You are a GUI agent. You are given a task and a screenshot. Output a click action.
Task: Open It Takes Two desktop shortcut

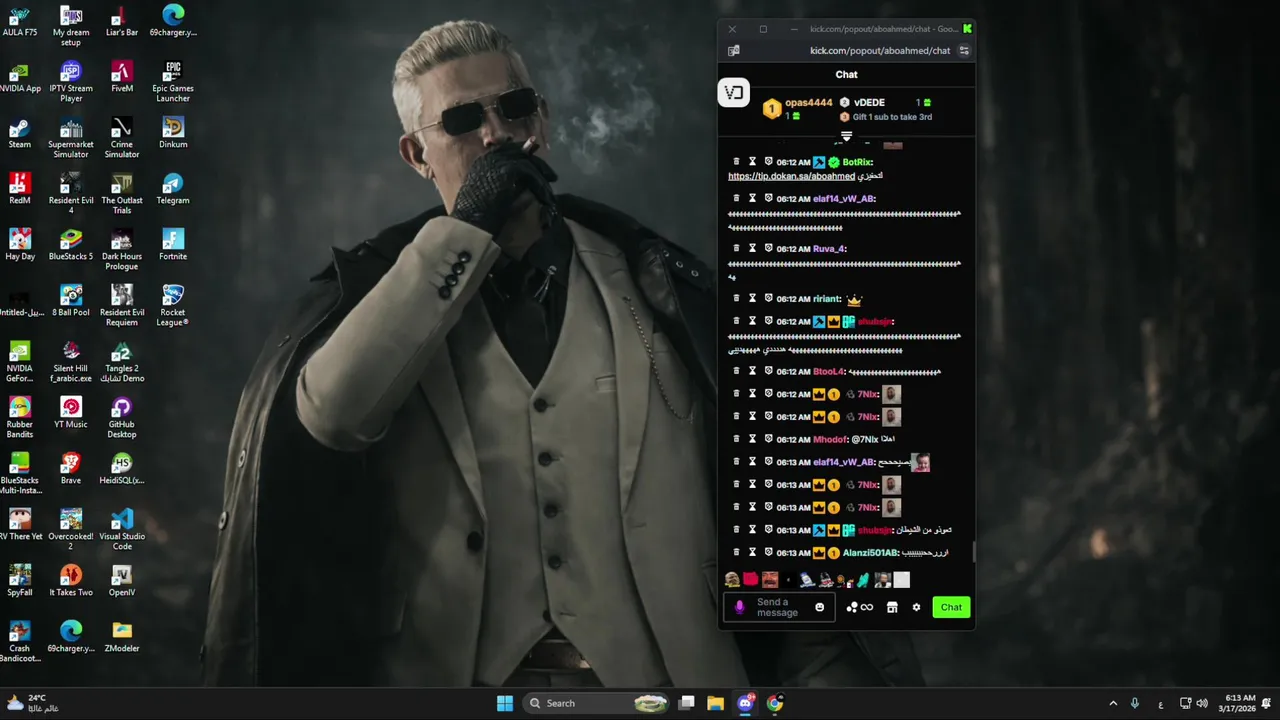(71, 581)
